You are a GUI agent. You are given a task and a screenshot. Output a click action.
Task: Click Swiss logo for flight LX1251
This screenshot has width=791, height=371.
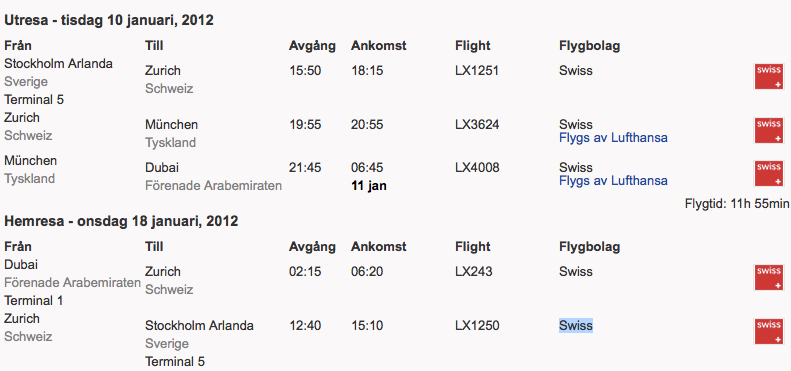coord(769,77)
